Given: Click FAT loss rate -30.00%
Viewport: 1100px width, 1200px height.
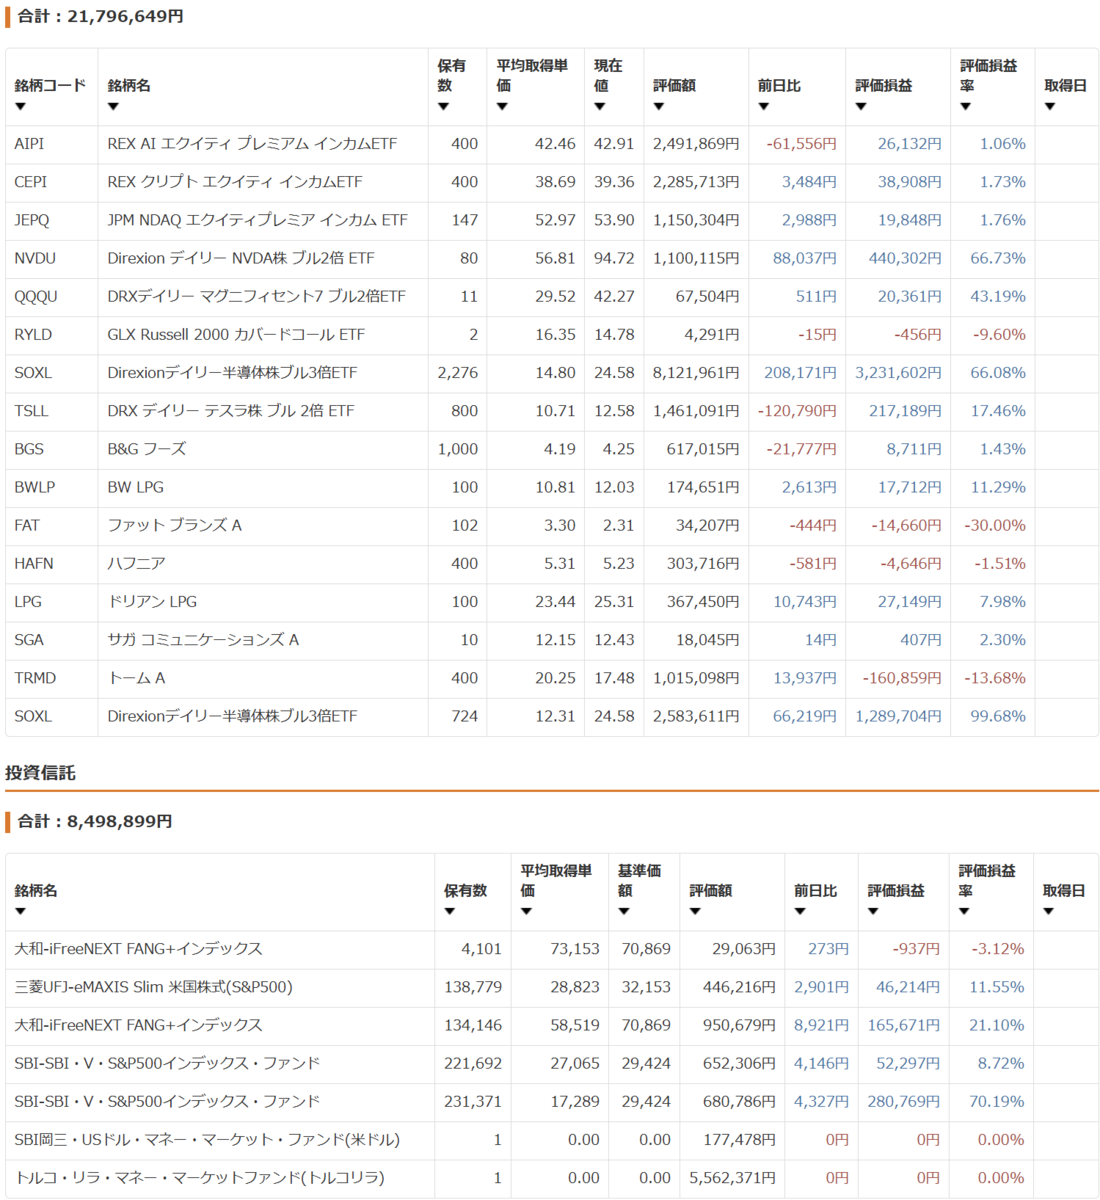Looking at the screenshot, I should (995, 525).
